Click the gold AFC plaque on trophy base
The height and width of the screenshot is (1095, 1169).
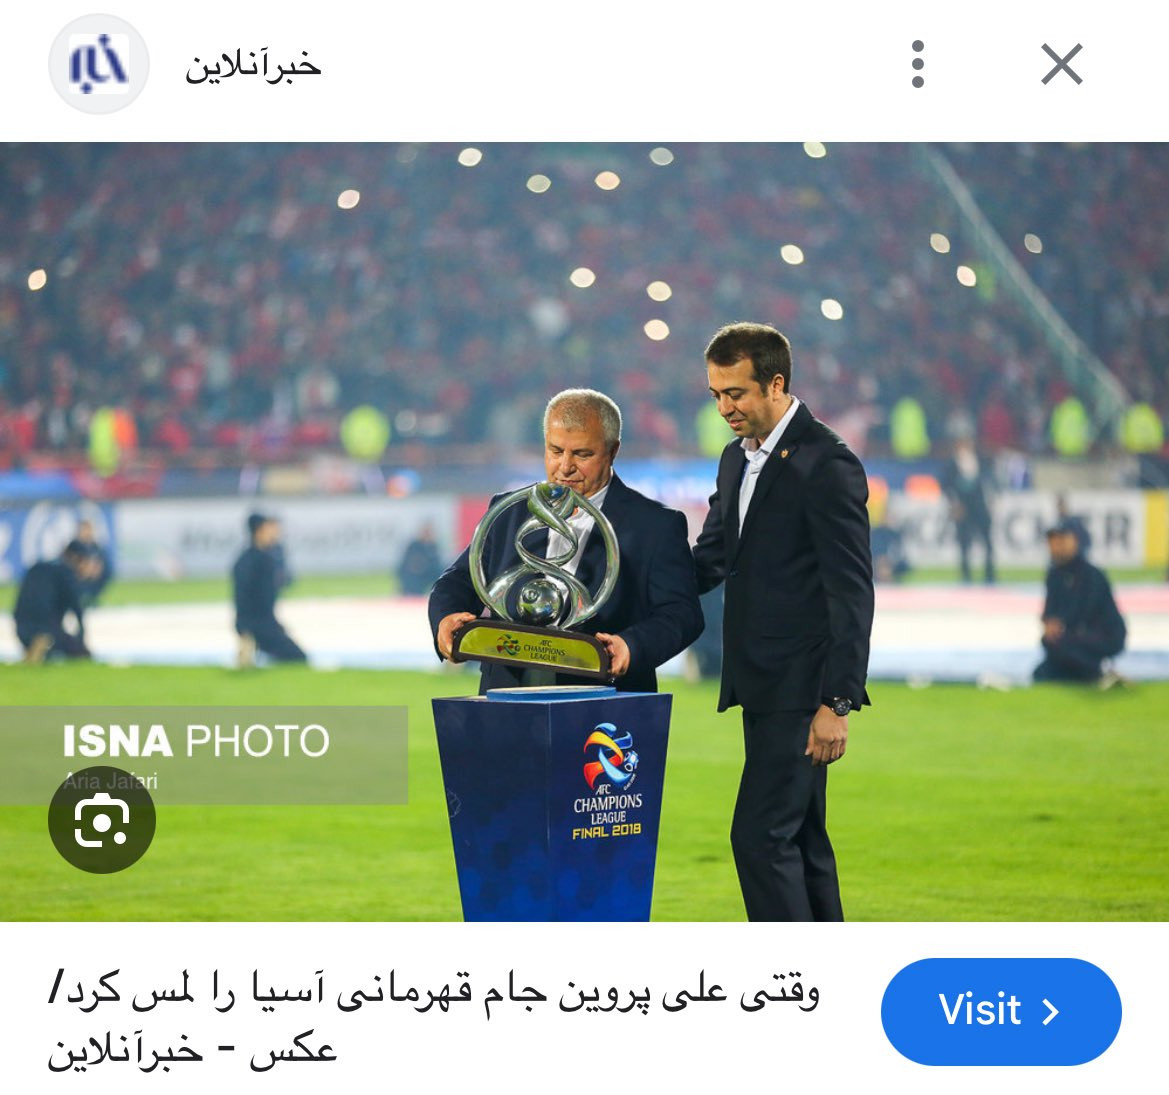click(x=532, y=649)
